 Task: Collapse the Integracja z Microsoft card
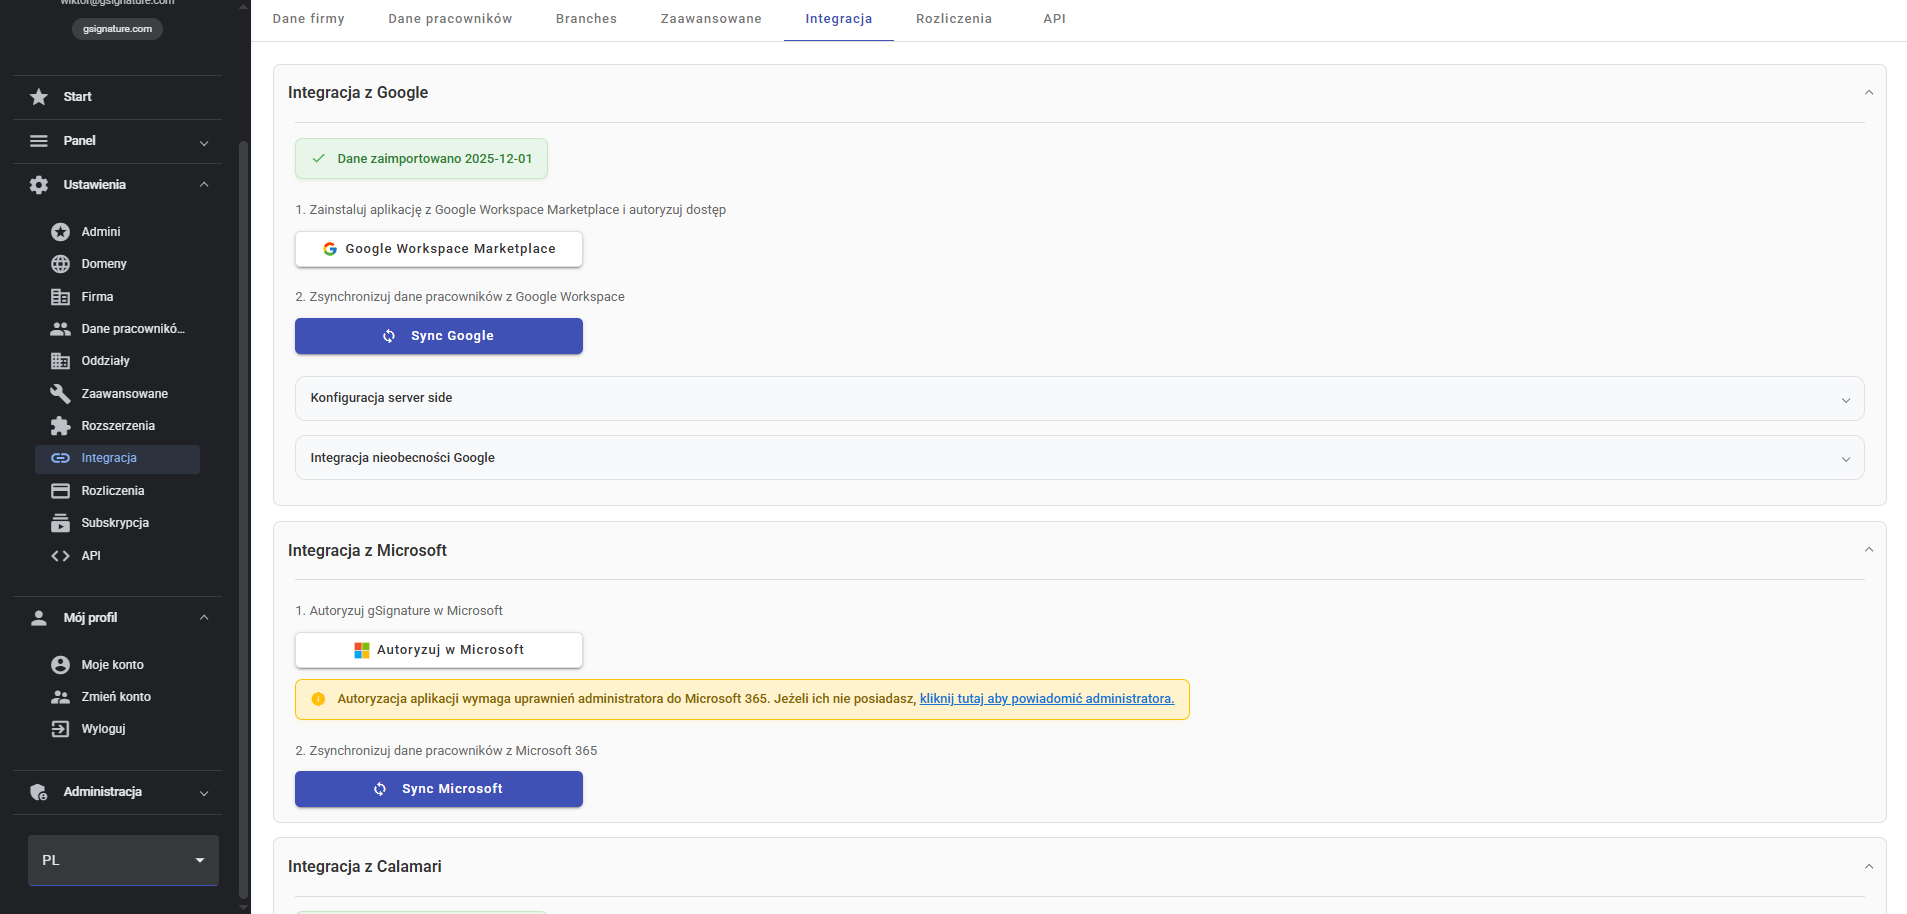point(1869,550)
